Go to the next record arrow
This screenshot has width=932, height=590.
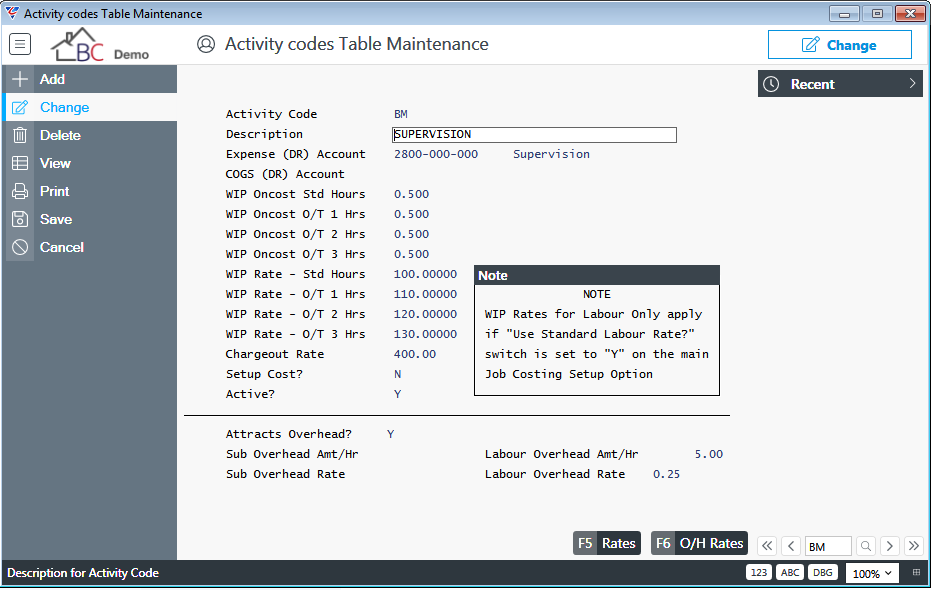coord(890,545)
